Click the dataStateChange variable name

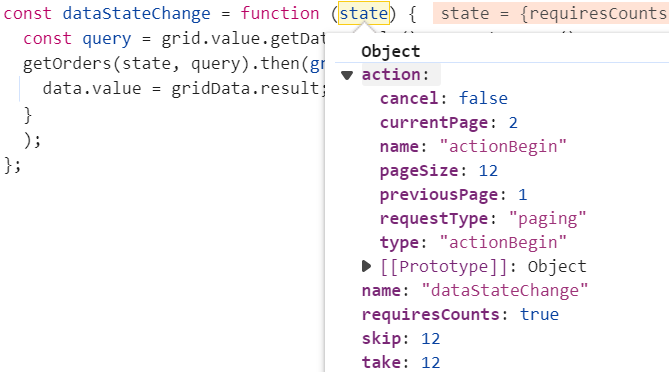pyautogui.click(x=136, y=14)
